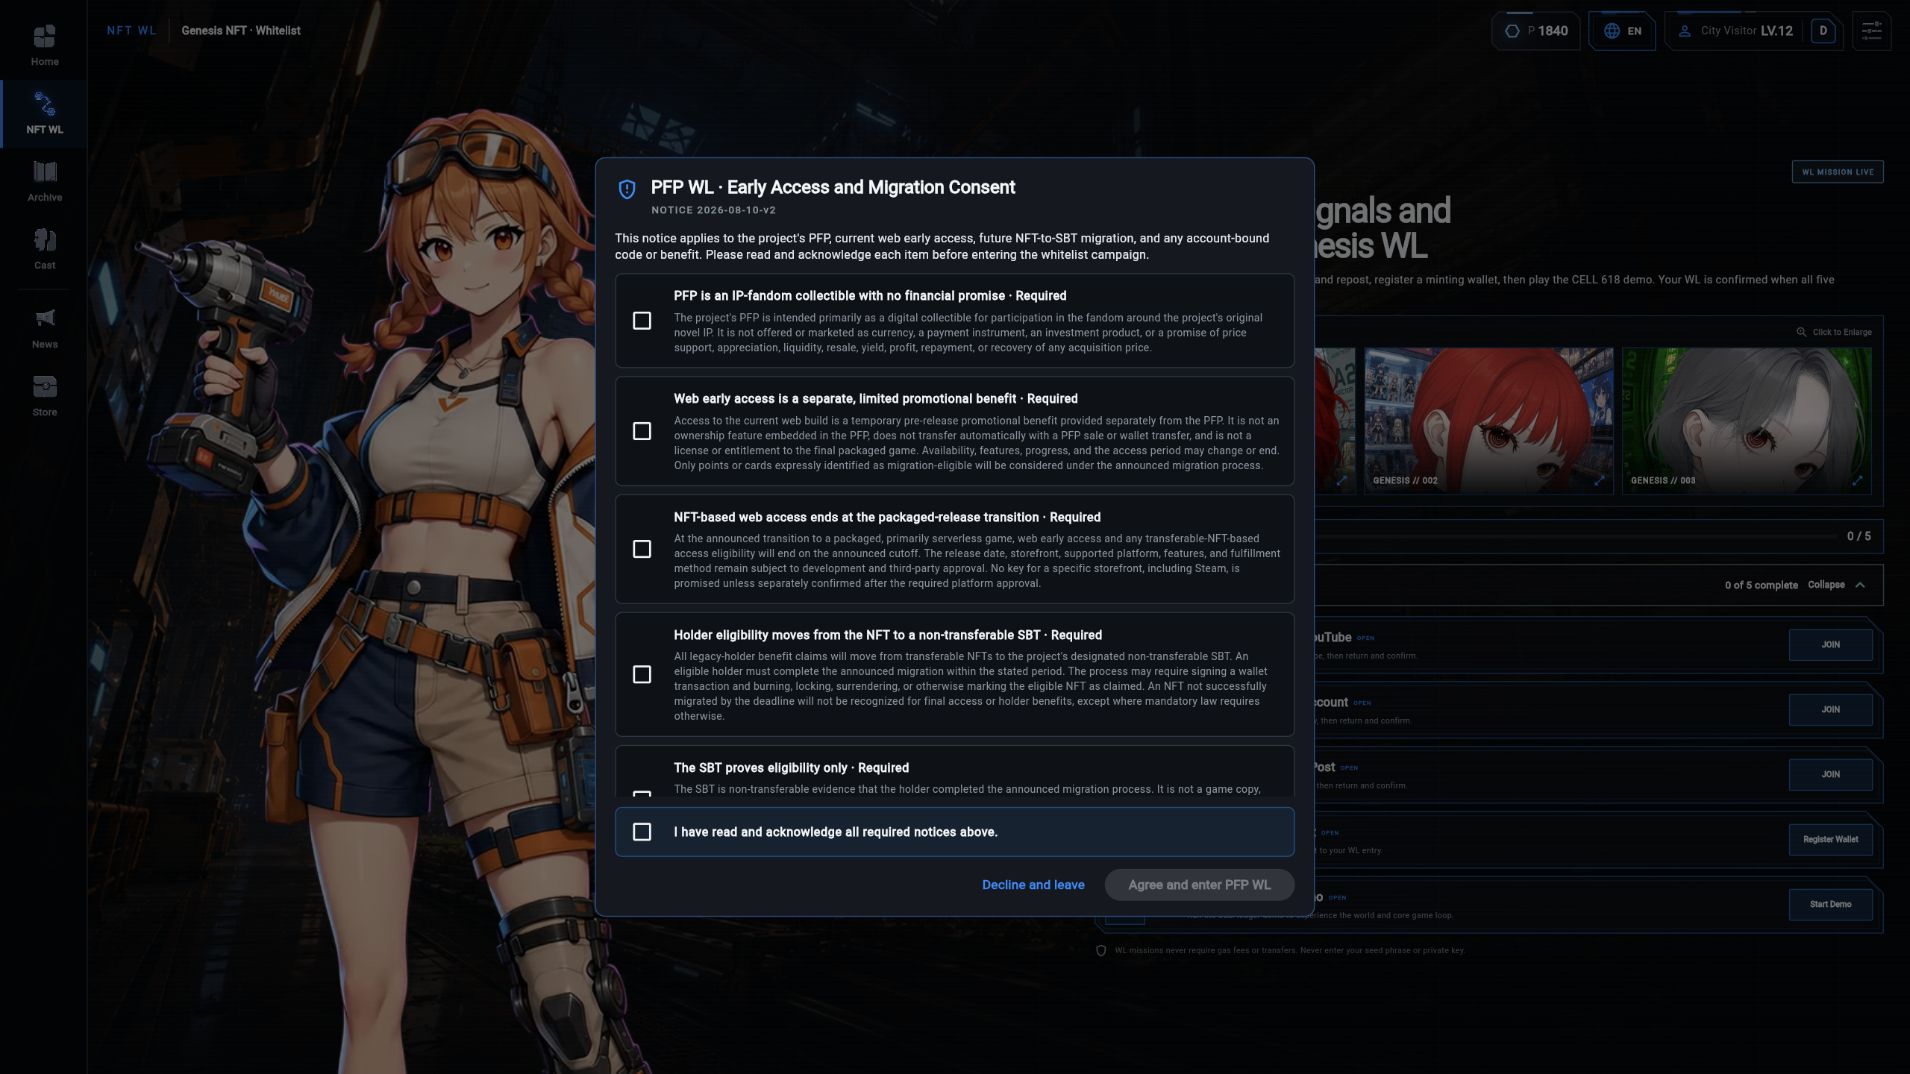Go to the Cast sidebar section
Screen dimensions: 1910x1074
click(44, 250)
